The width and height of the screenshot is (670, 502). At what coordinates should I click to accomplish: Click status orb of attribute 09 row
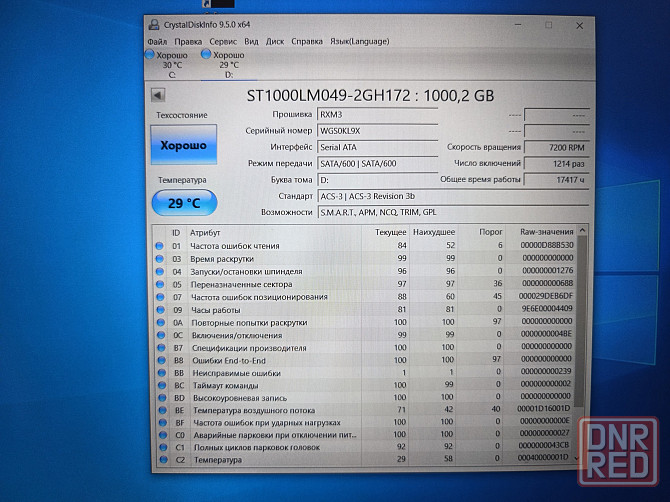pos(161,310)
